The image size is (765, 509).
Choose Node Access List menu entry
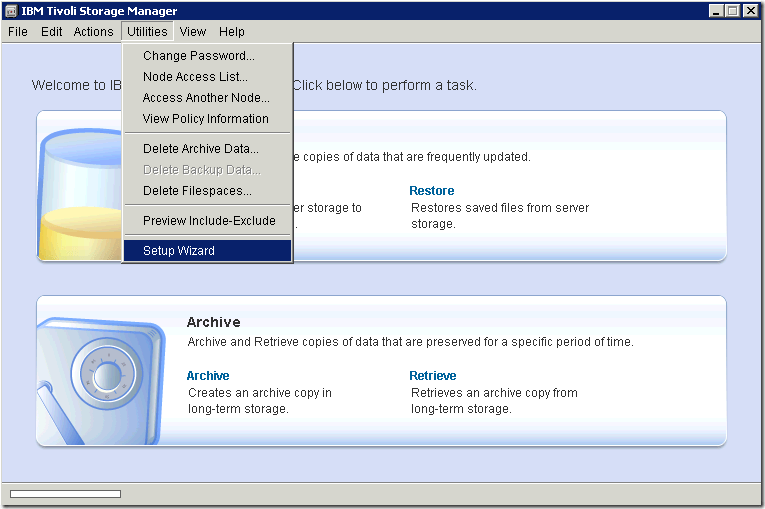195,77
